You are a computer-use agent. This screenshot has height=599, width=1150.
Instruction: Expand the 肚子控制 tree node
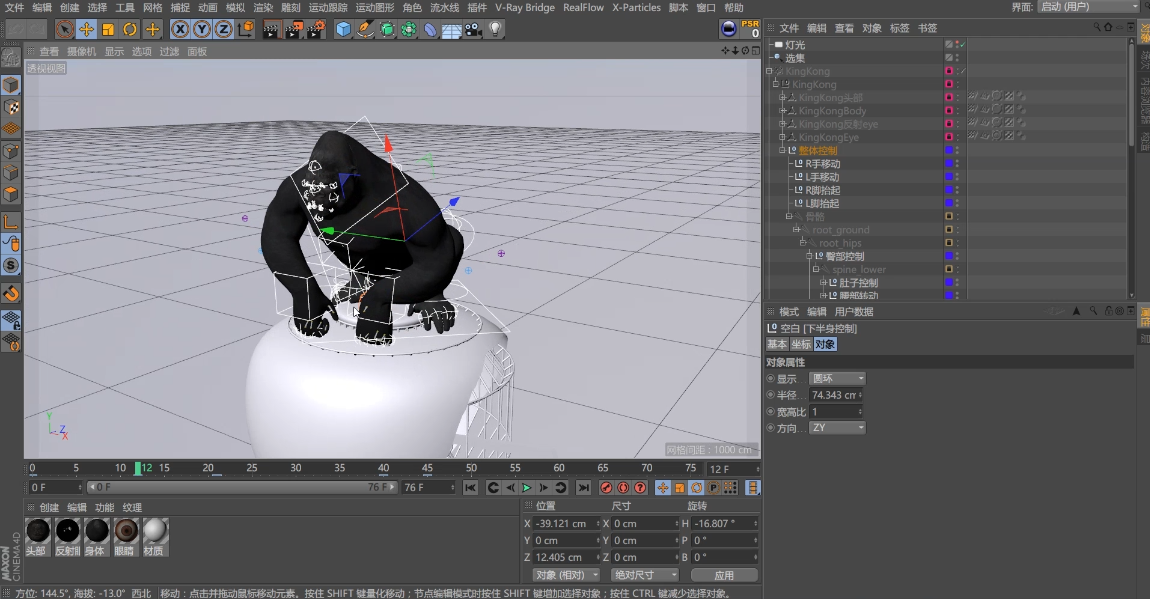(x=822, y=282)
